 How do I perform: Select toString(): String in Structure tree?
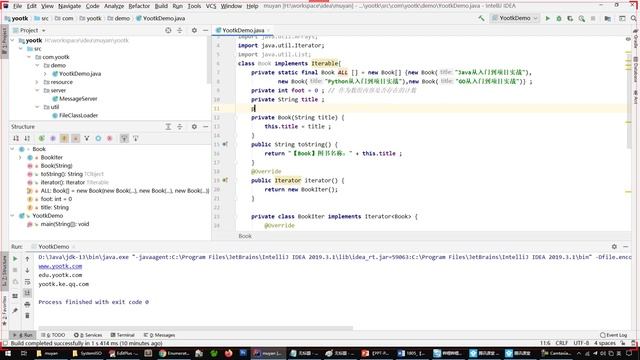pyautogui.click(x=61, y=174)
